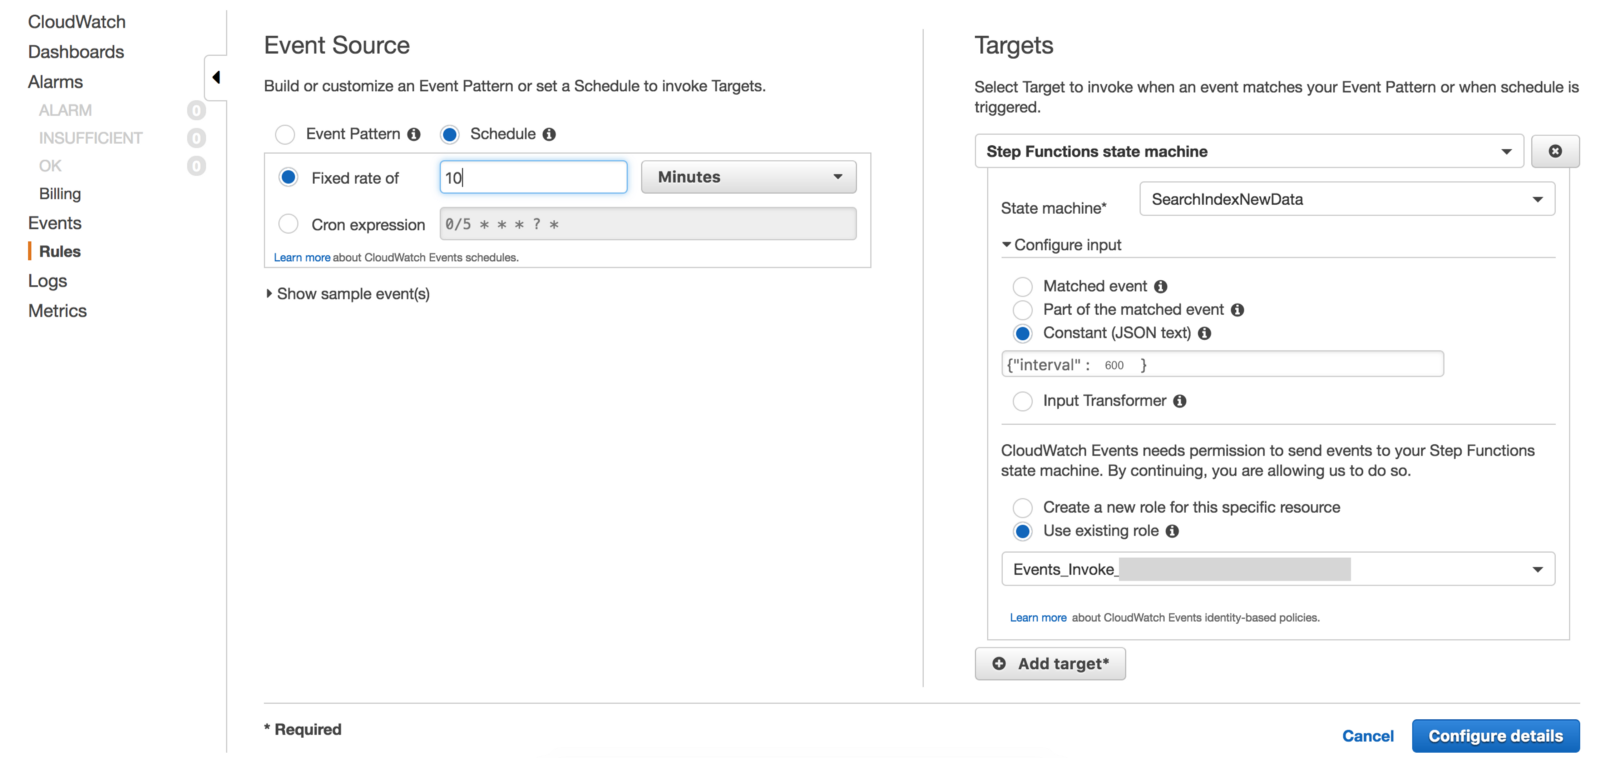
Task: Collapse sidebar using the left arrow
Action: point(216,77)
